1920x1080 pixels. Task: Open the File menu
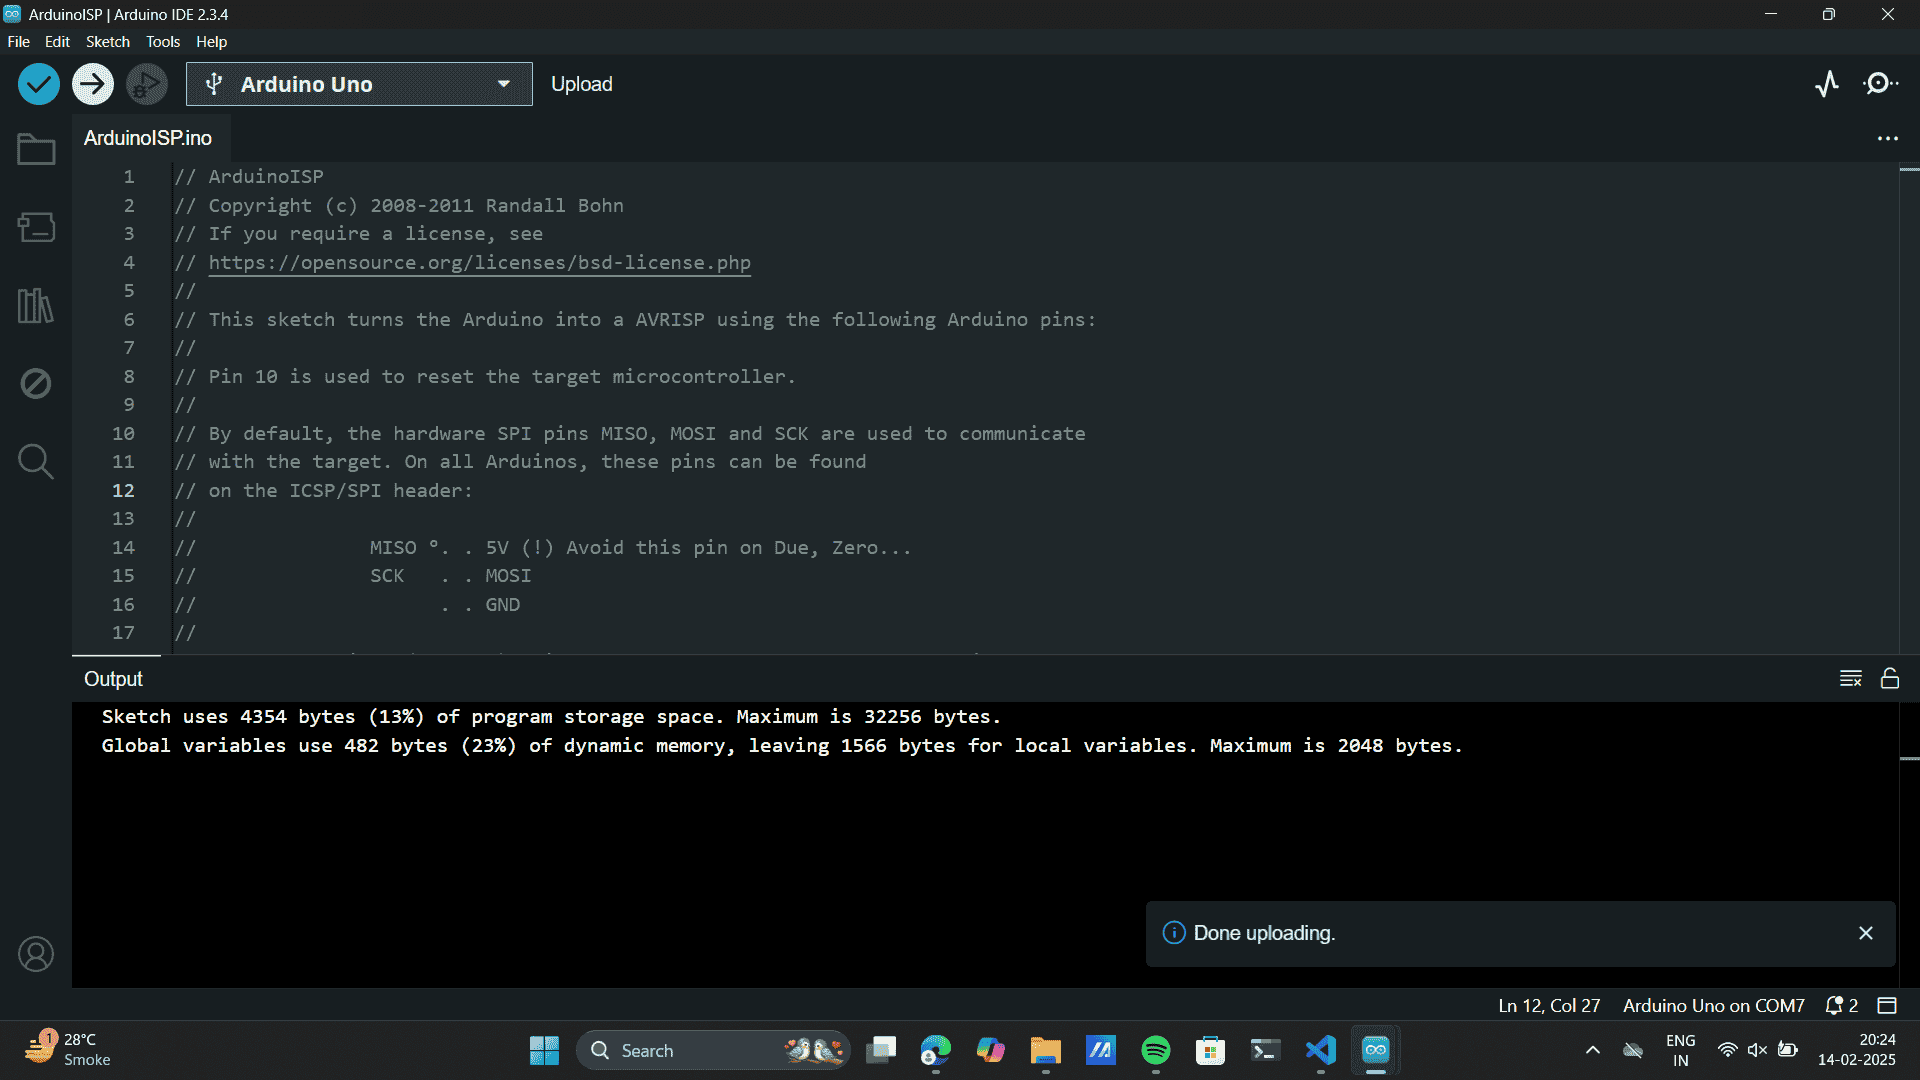pyautogui.click(x=19, y=41)
